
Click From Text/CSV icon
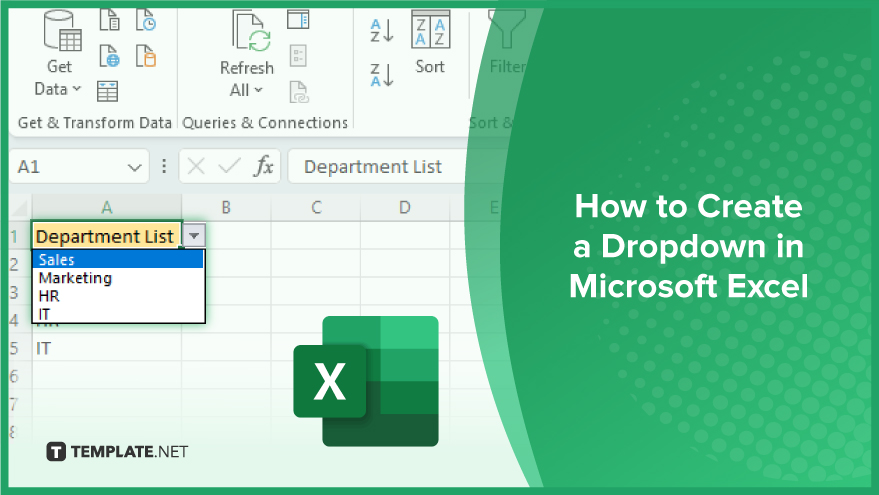pyautogui.click(x=109, y=20)
